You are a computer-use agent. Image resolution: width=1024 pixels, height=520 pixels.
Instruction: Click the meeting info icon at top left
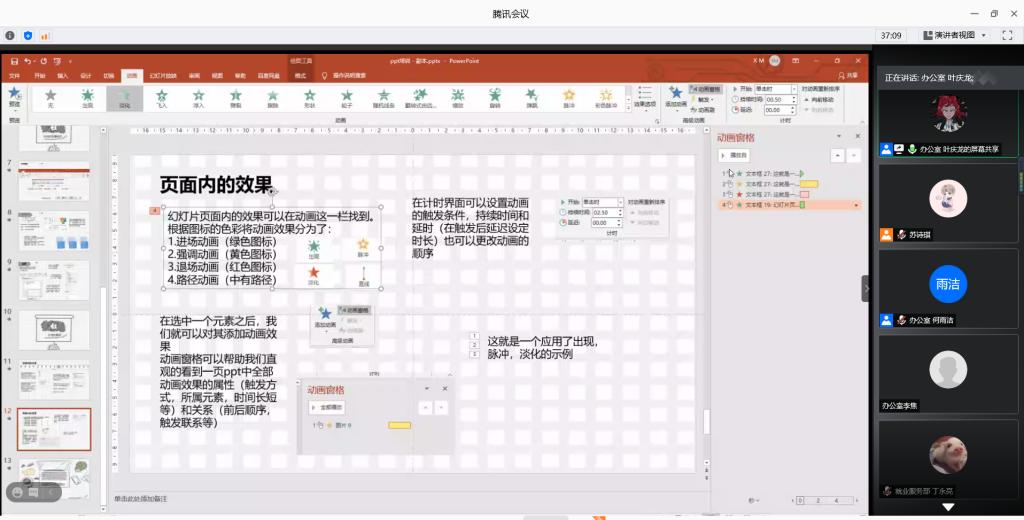click(x=10, y=35)
